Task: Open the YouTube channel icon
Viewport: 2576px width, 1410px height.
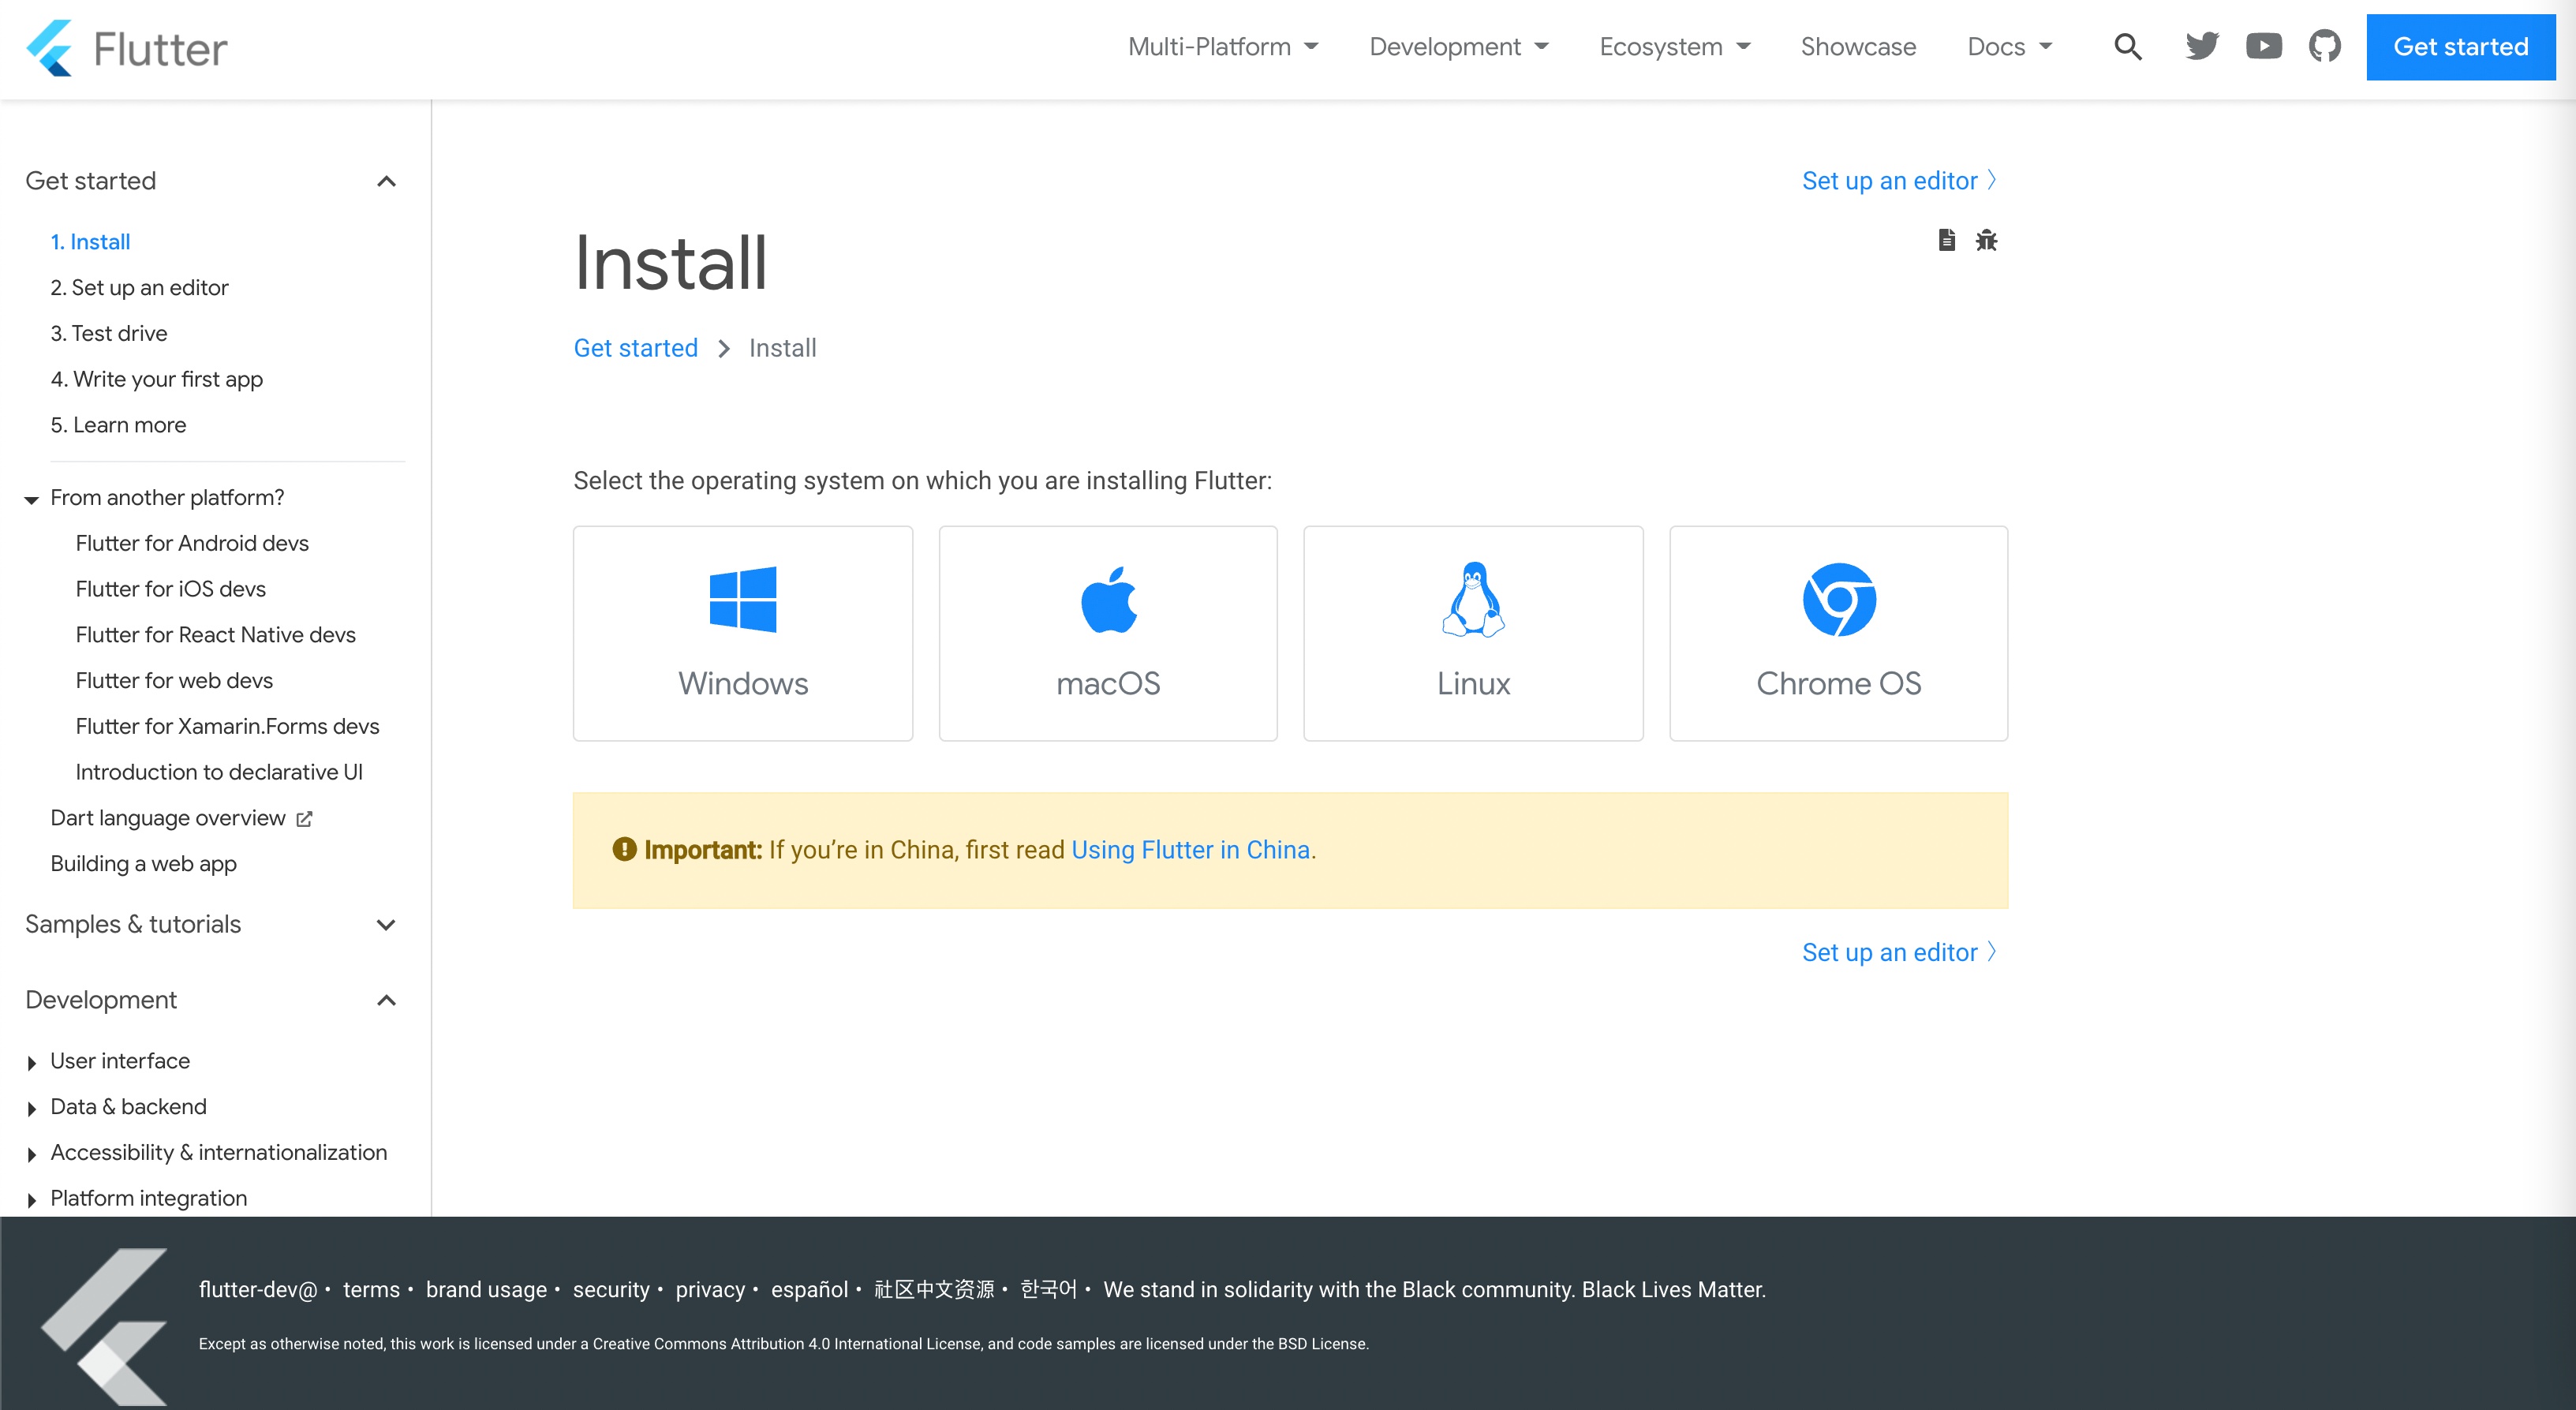Action: click(2263, 47)
